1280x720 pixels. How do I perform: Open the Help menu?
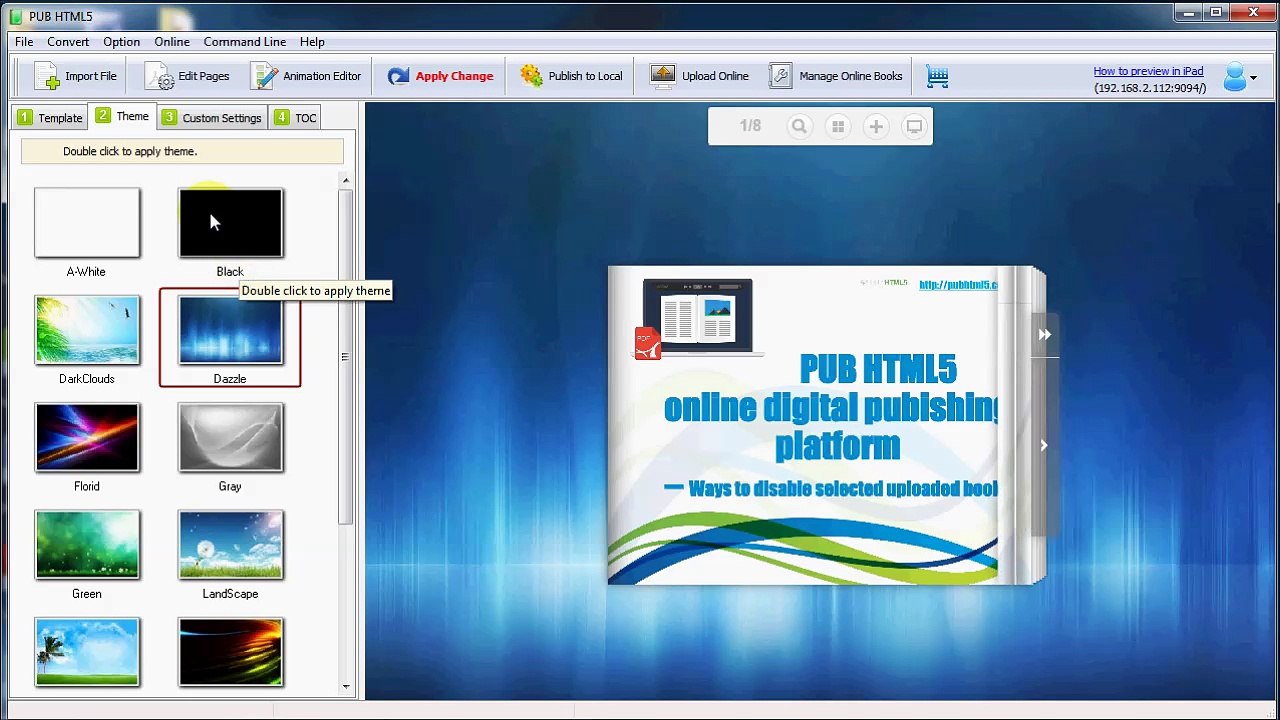(x=312, y=42)
